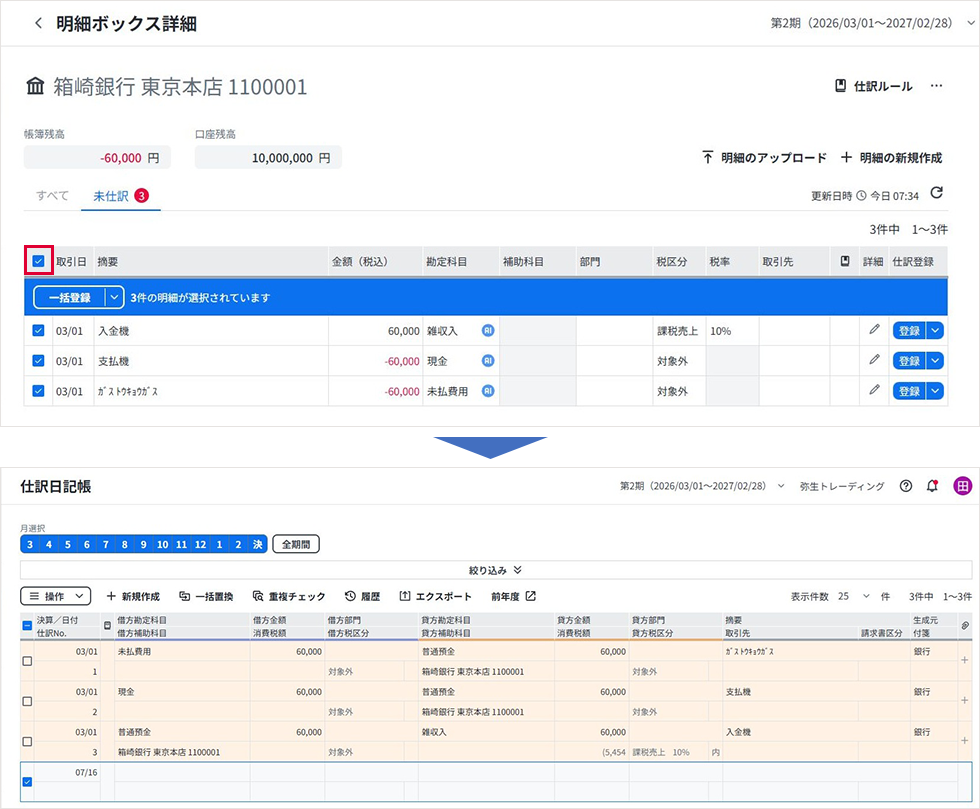The image size is (980, 809).
Task: Toggle the journal header select-all checkbox
Action: pos(27,626)
